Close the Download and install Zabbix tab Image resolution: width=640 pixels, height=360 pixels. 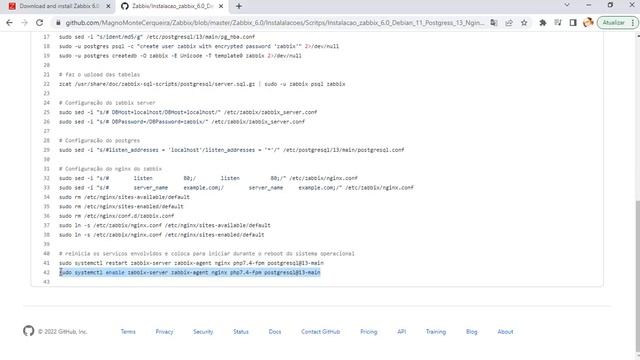[108, 6]
